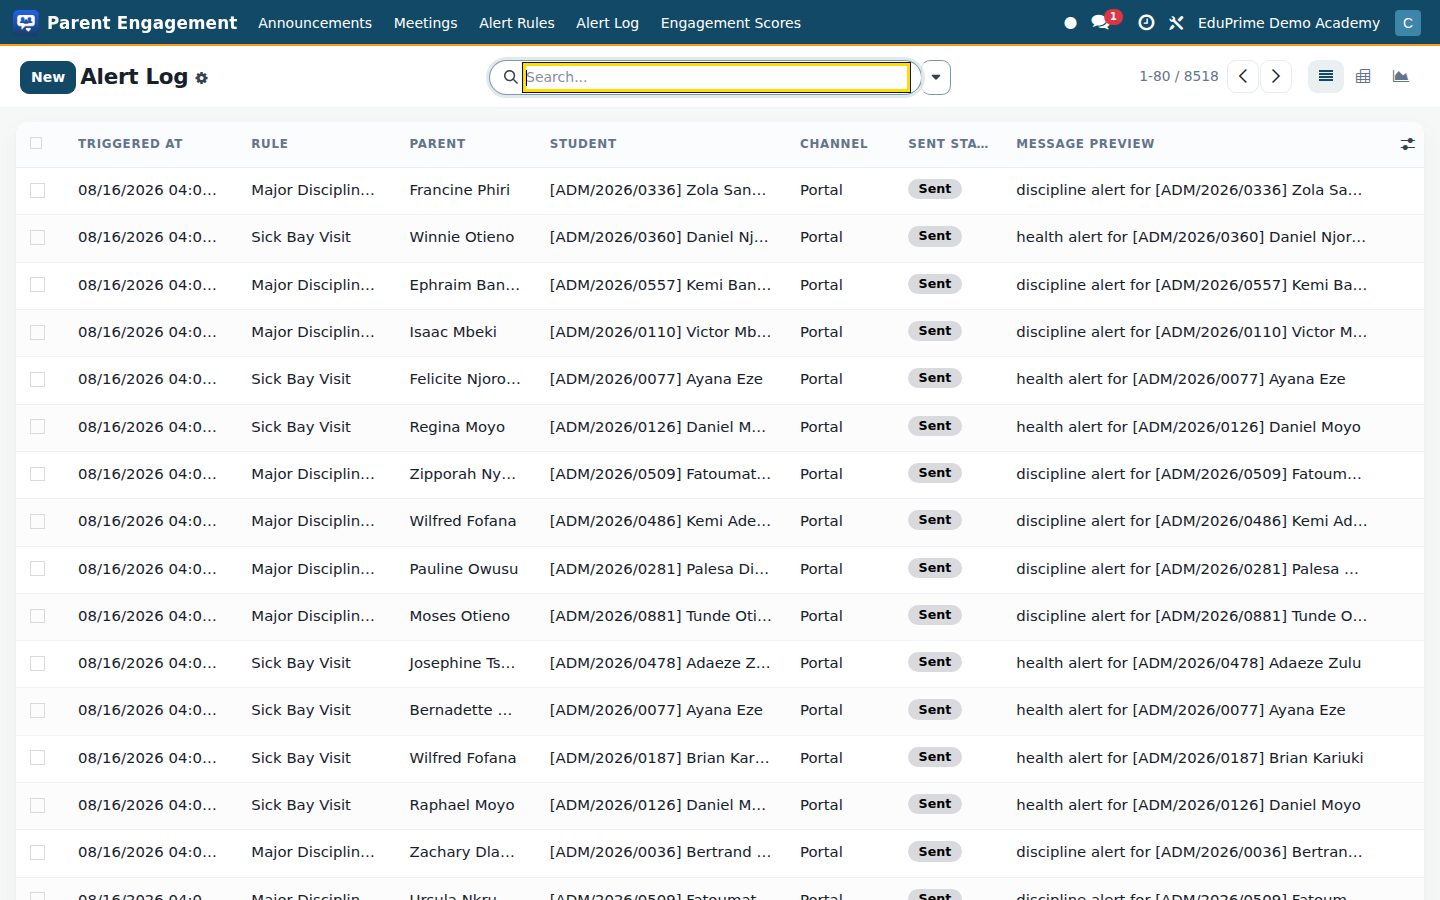Check the row for Regina Moyo
This screenshot has height=900, width=1440.
pos(37,427)
